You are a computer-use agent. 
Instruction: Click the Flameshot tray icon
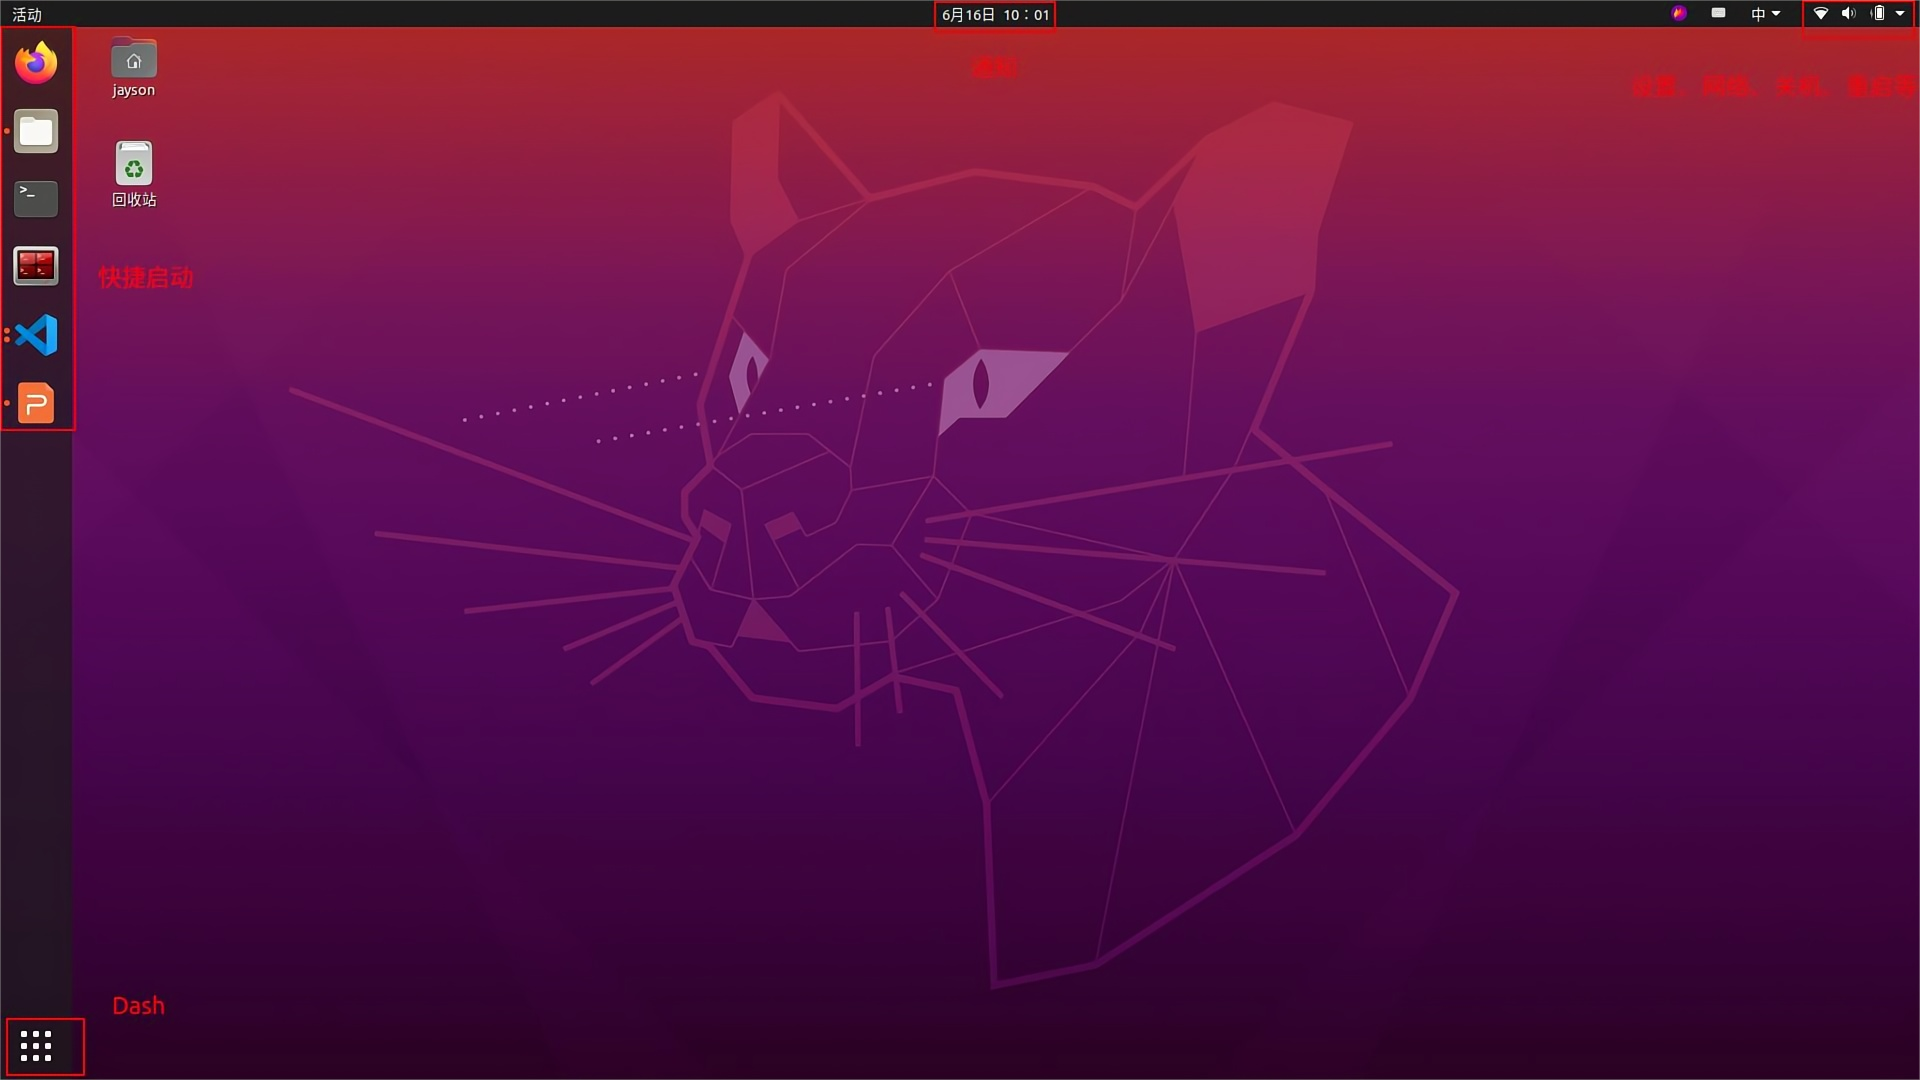pos(1679,14)
